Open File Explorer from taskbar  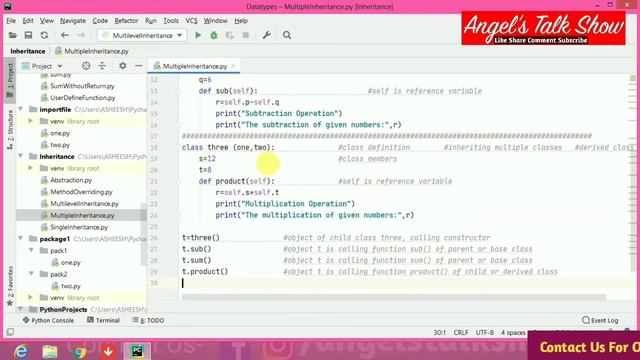[x=50, y=351]
